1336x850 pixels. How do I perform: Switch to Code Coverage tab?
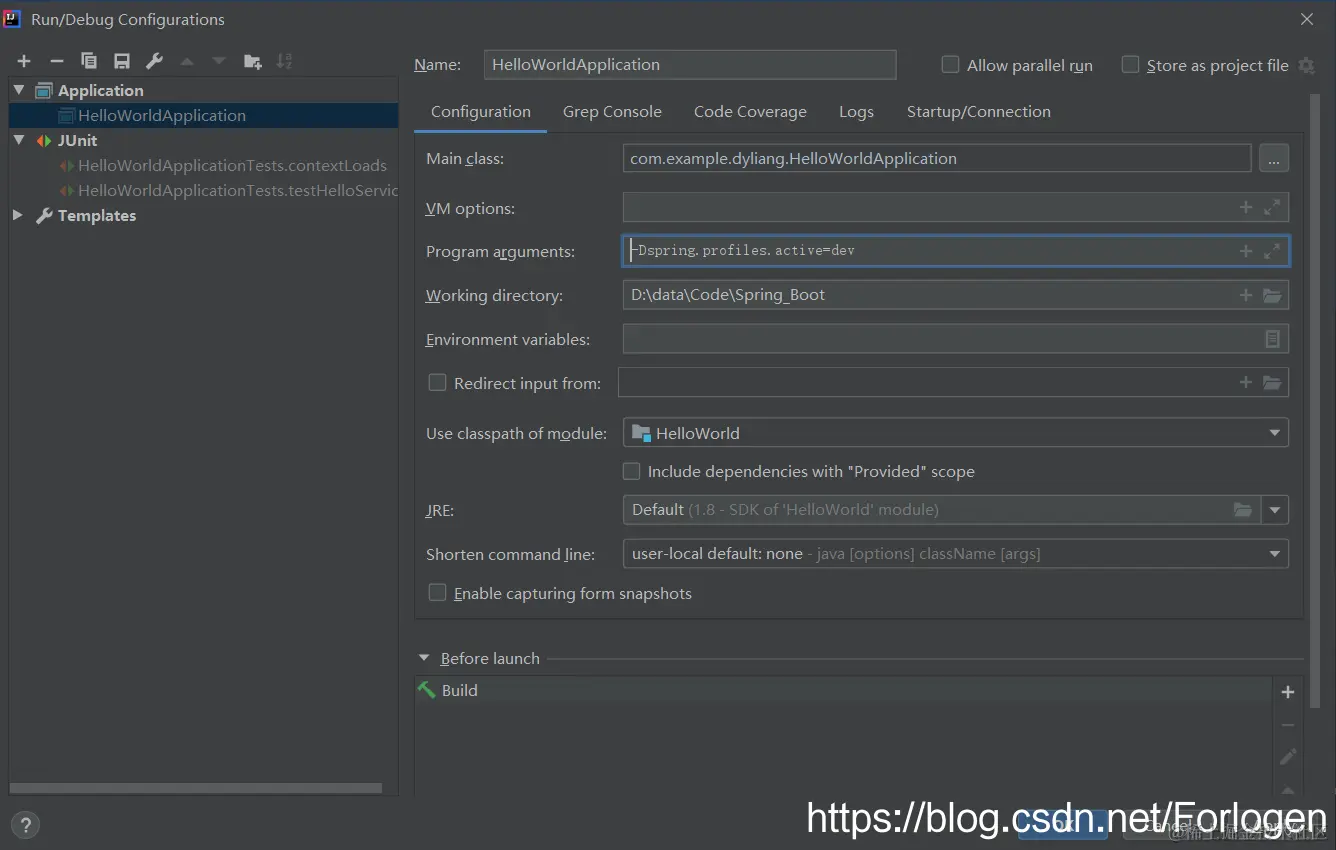tap(750, 112)
